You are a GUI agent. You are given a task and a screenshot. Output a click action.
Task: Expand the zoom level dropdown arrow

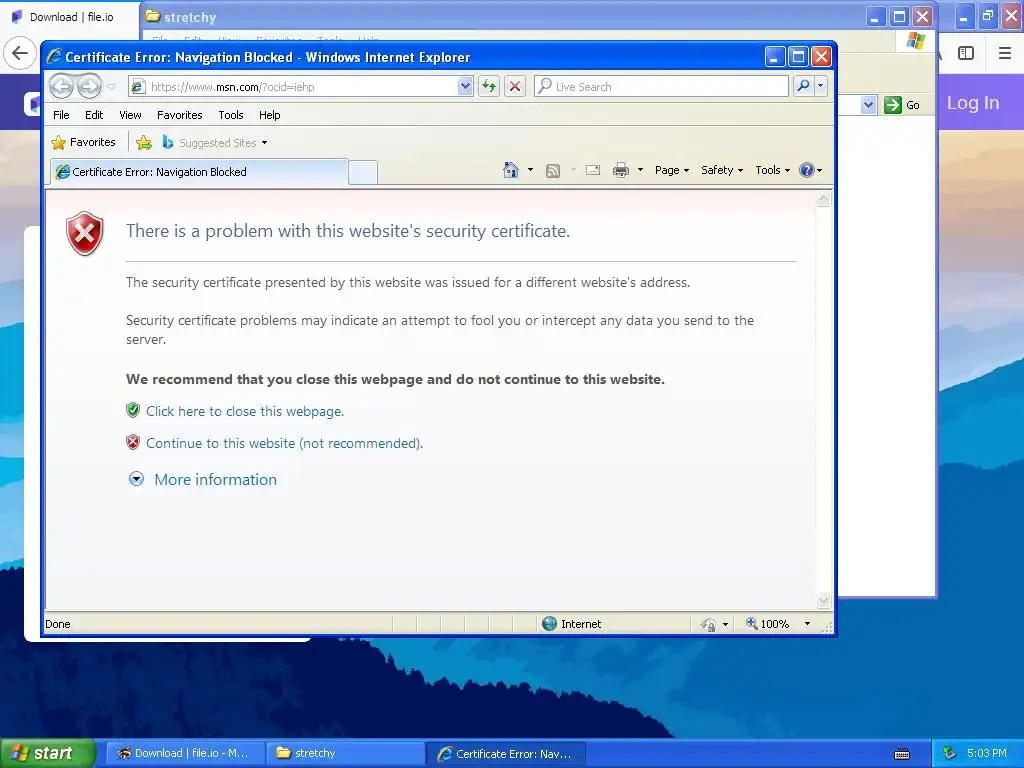807,624
